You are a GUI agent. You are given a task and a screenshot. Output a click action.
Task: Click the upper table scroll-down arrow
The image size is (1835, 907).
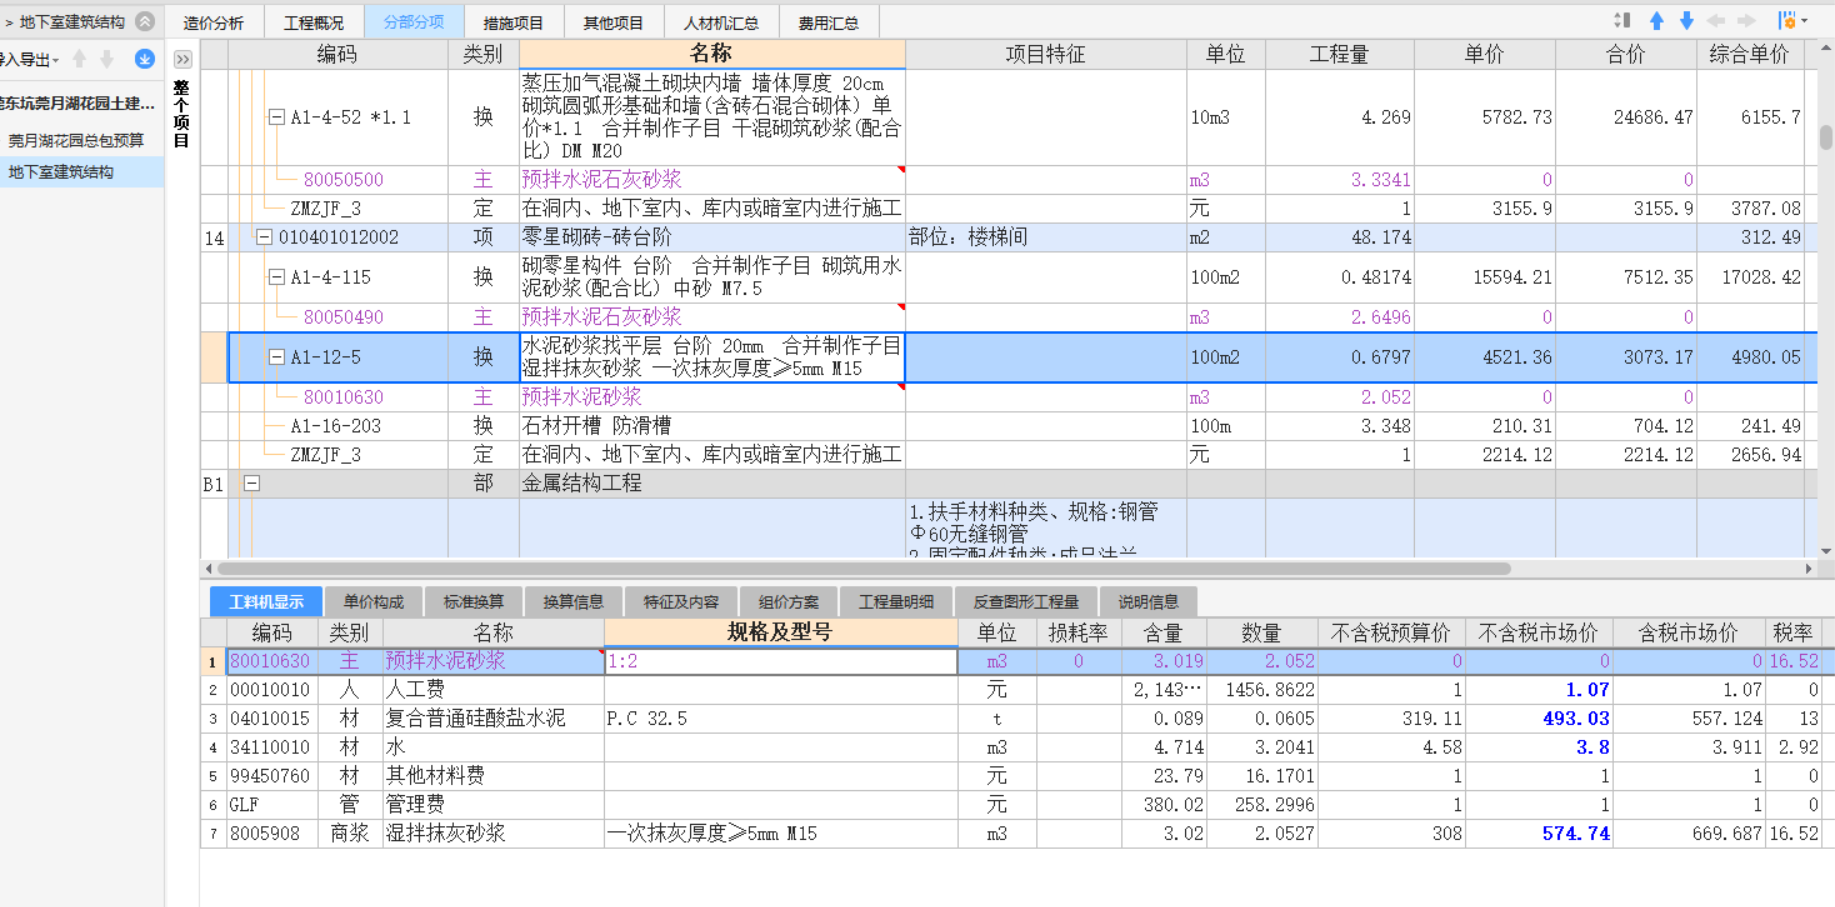pos(1825,551)
